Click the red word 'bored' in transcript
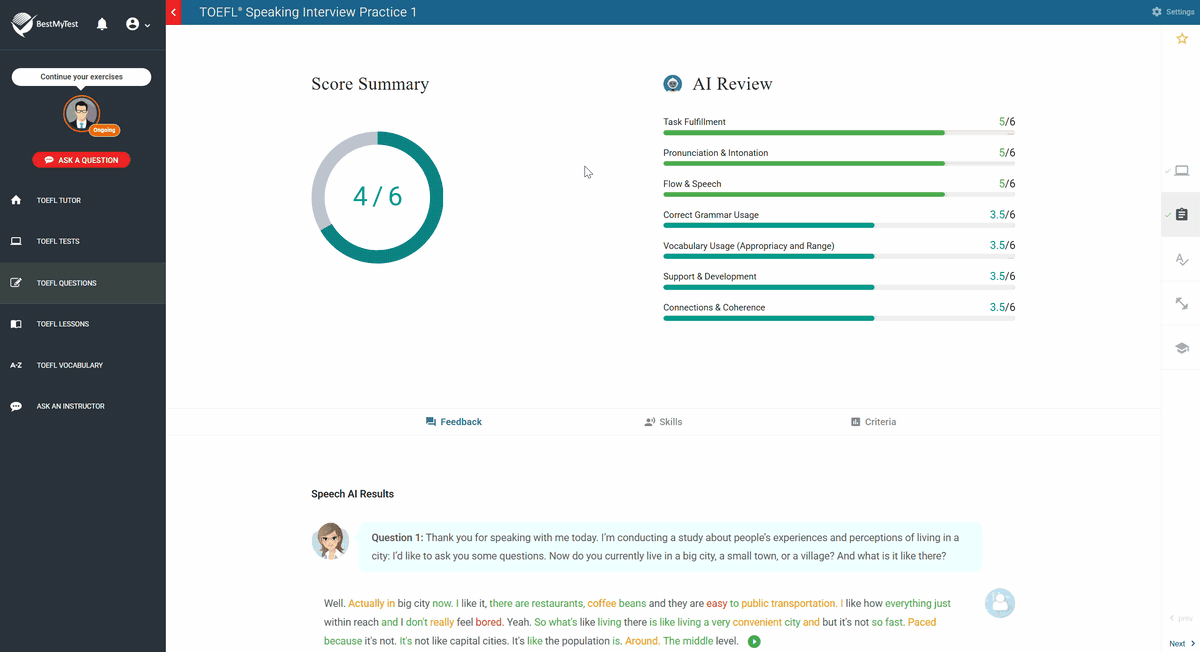This screenshot has height=652, width=1200. [x=488, y=622]
